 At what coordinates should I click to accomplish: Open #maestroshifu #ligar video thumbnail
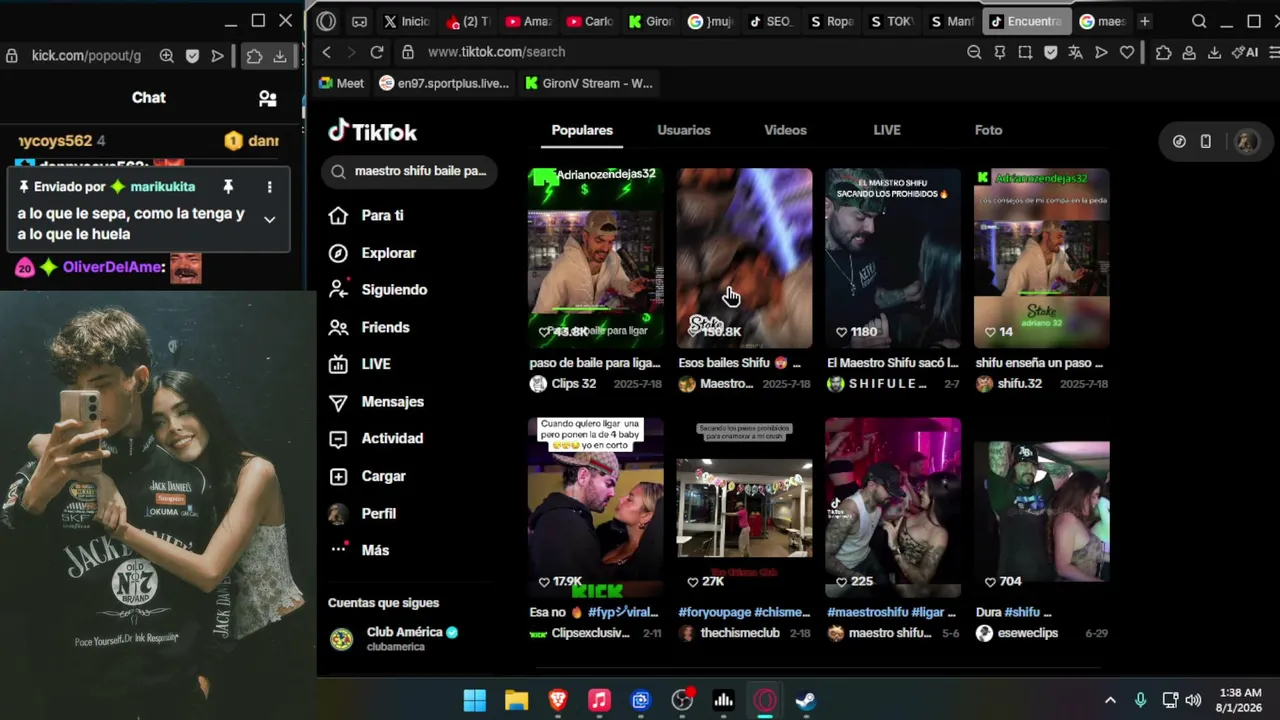click(893, 507)
